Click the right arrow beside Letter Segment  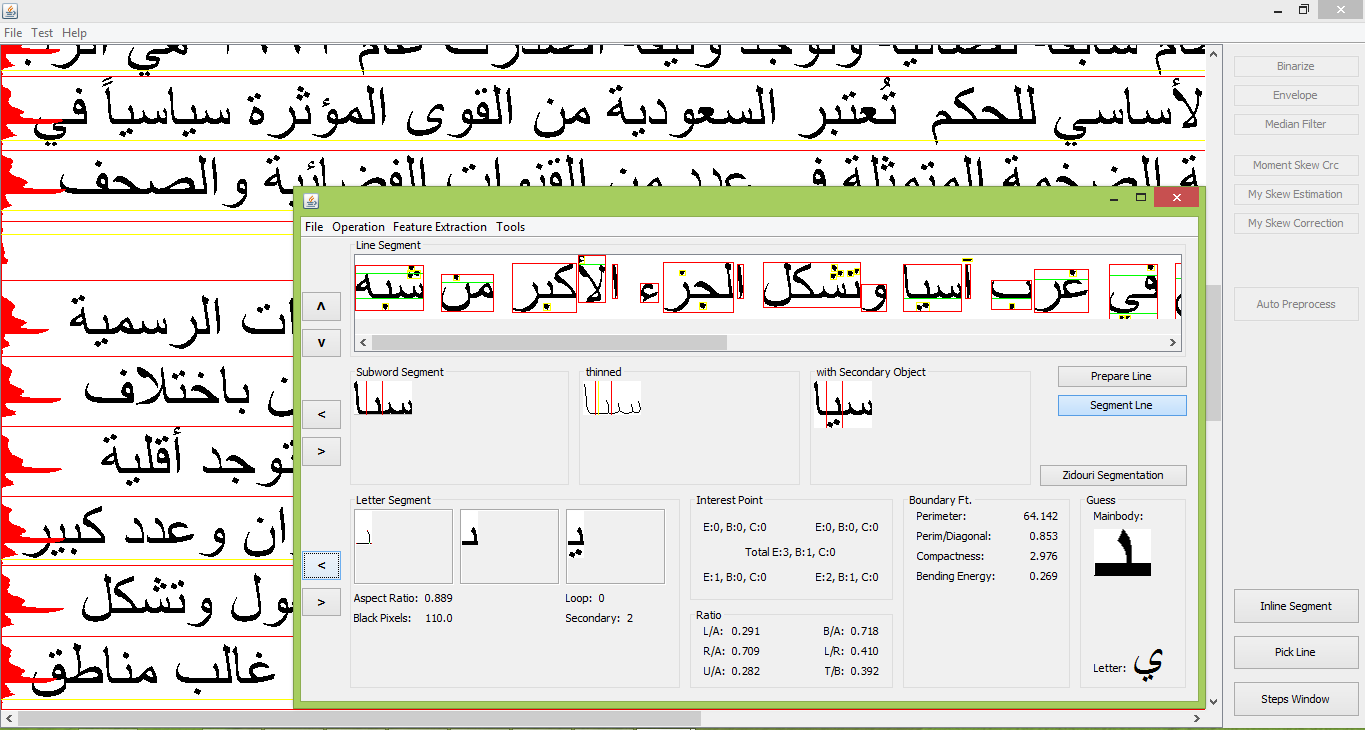(x=321, y=602)
